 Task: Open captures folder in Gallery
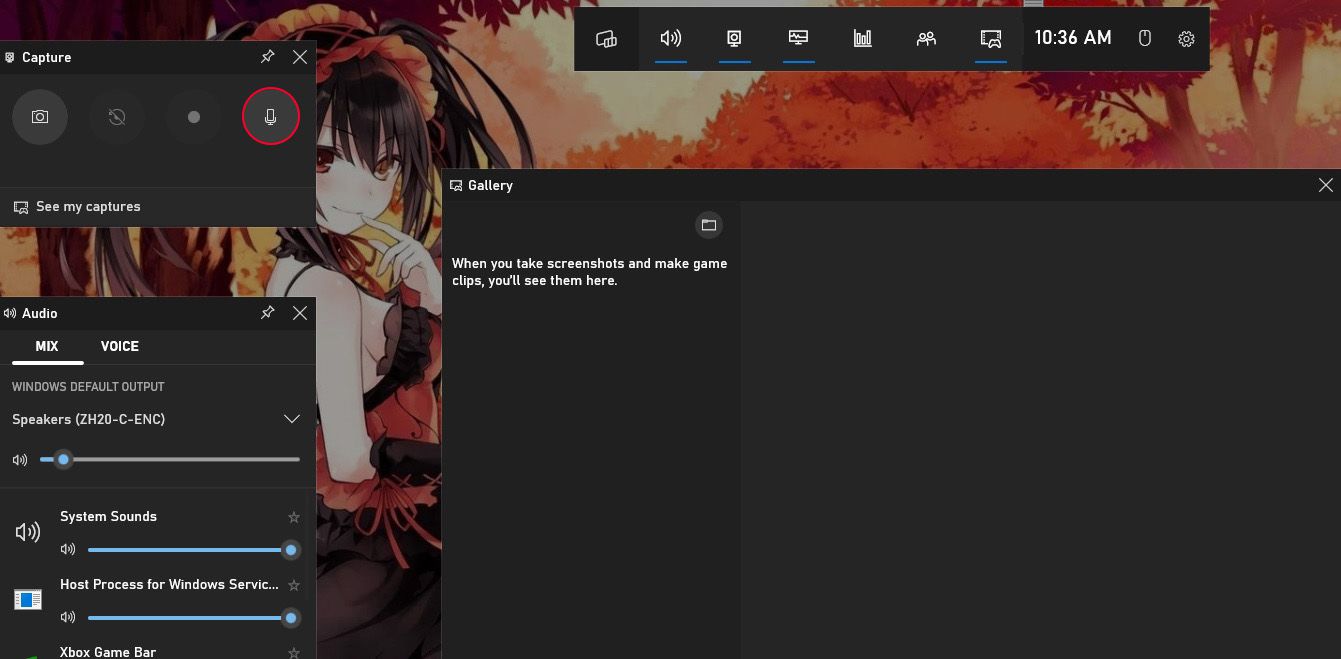coord(708,225)
